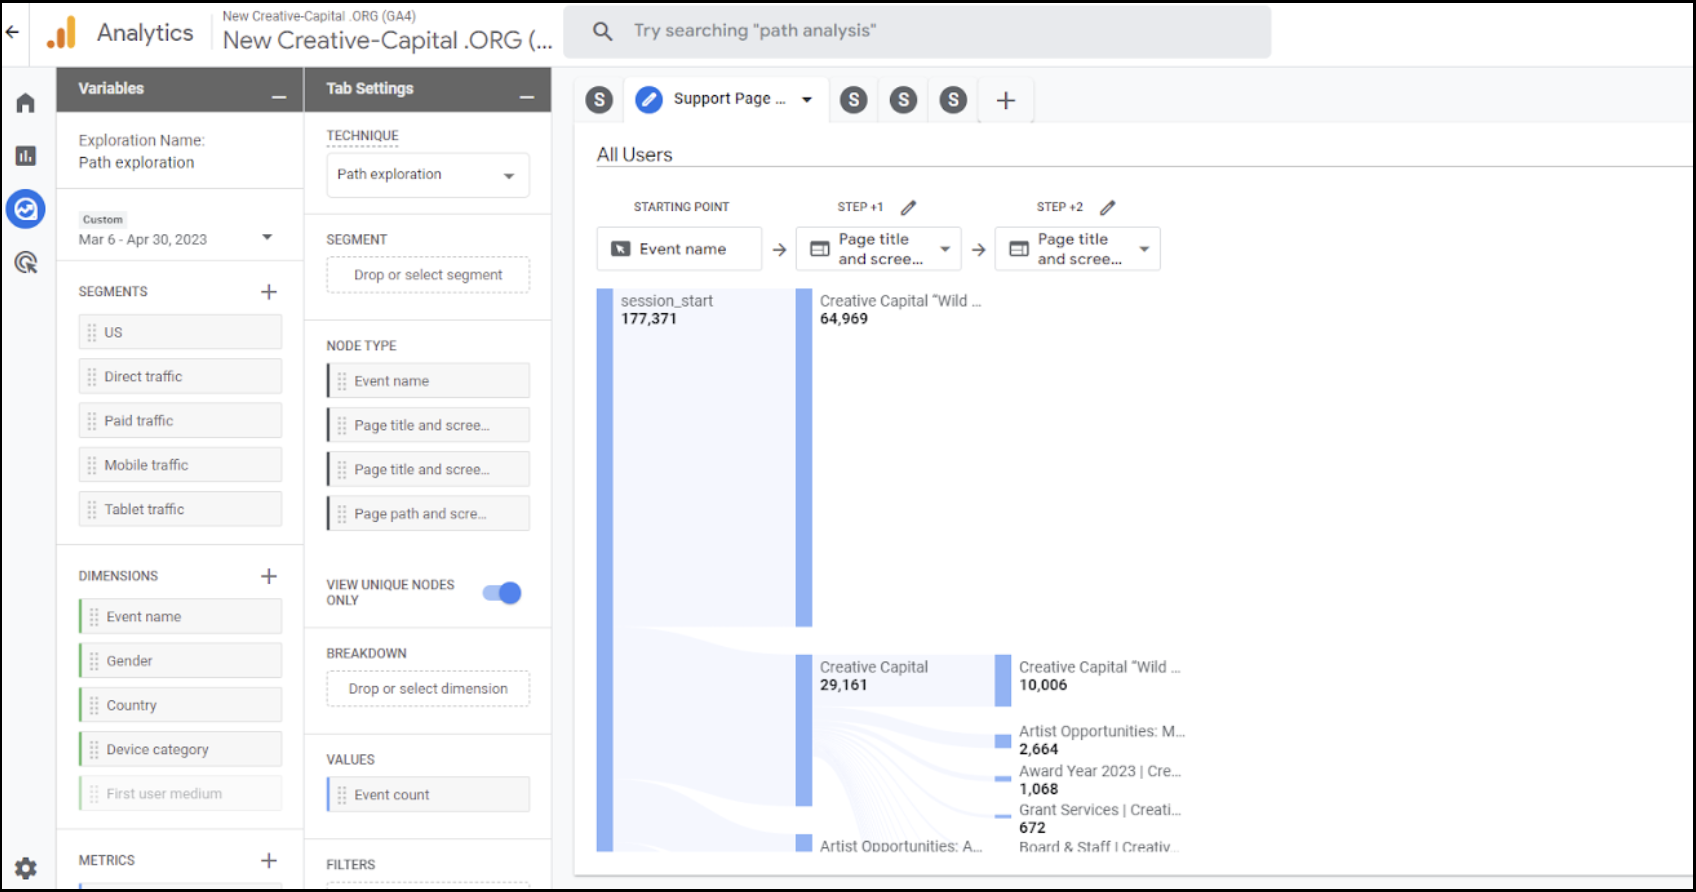Viewport: 1696px width, 892px height.
Task: Click the Event name node type
Action: pyautogui.click(x=428, y=381)
